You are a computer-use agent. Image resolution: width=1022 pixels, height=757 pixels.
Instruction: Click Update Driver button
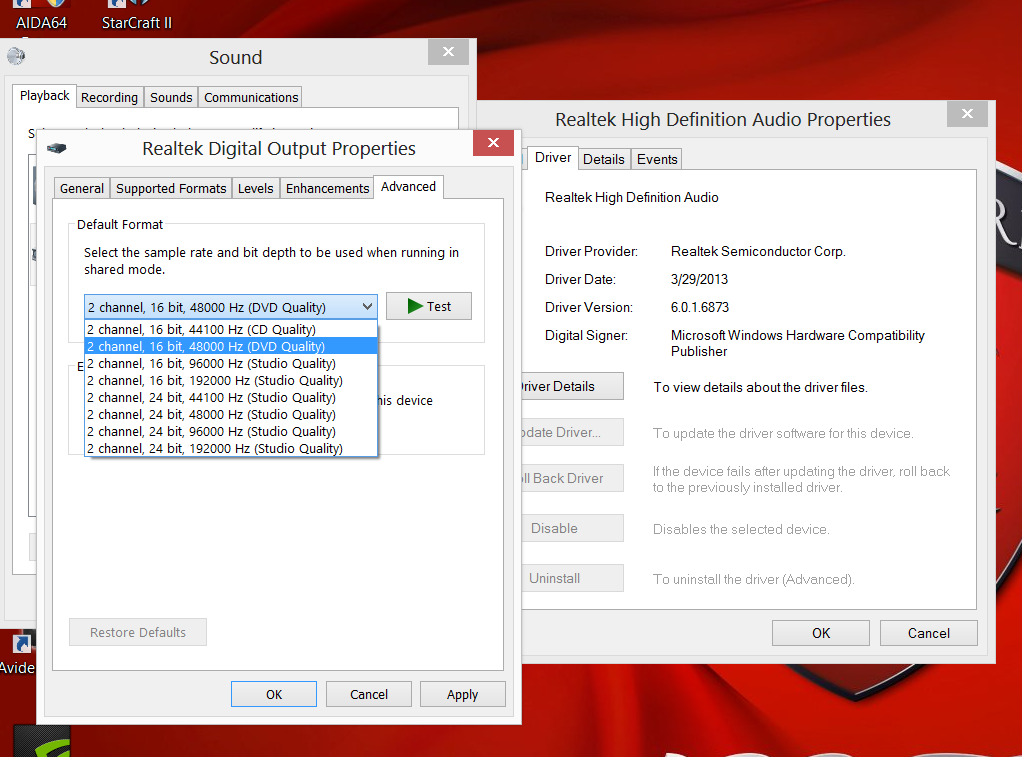pyautogui.click(x=572, y=432)
